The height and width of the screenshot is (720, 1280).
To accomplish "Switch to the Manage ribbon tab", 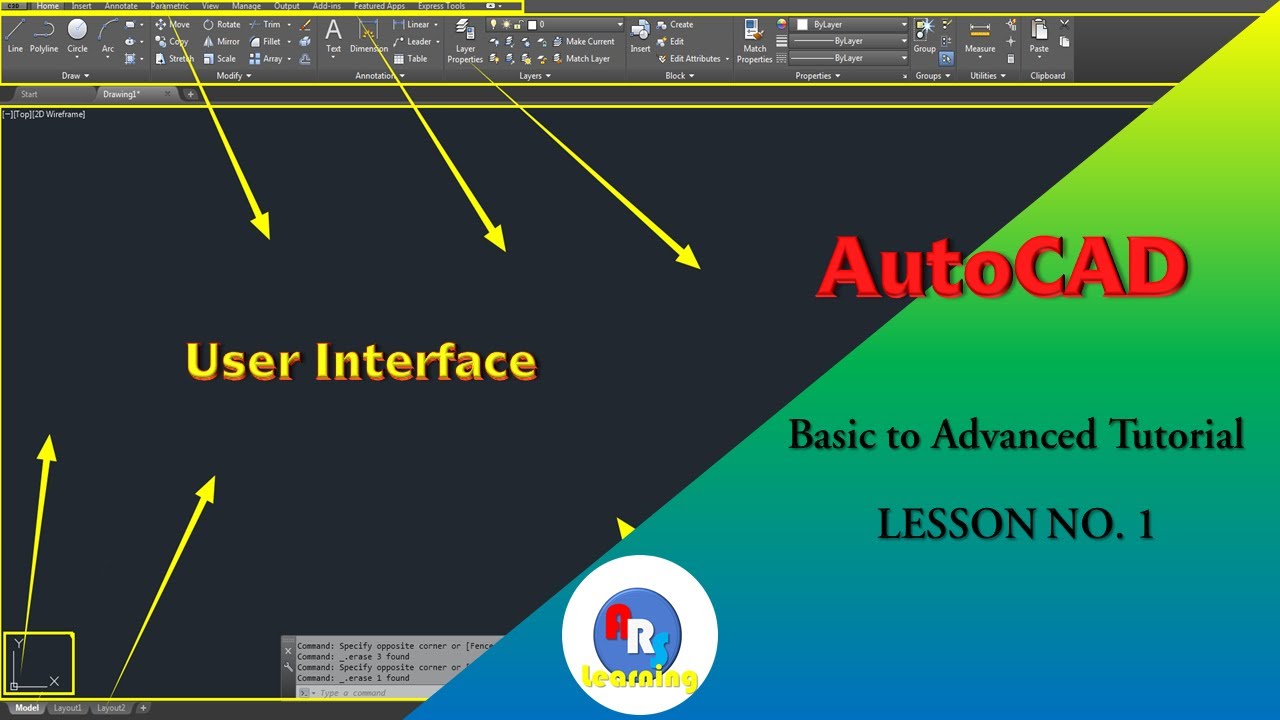I will click(246, 6).
